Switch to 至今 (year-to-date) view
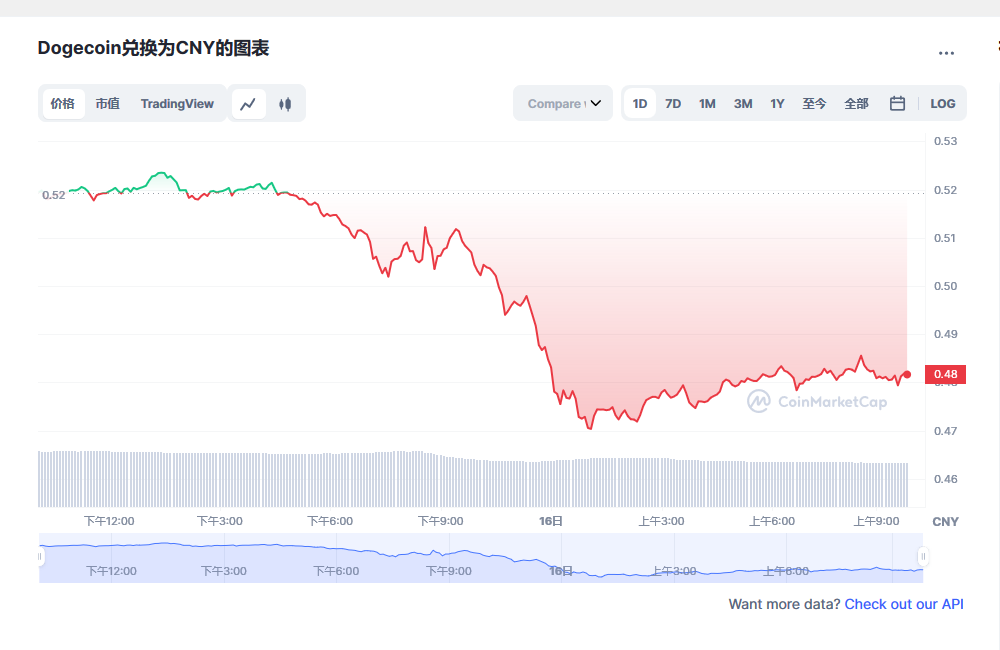This screenshot has height=650, width=1000. [814, 103]
